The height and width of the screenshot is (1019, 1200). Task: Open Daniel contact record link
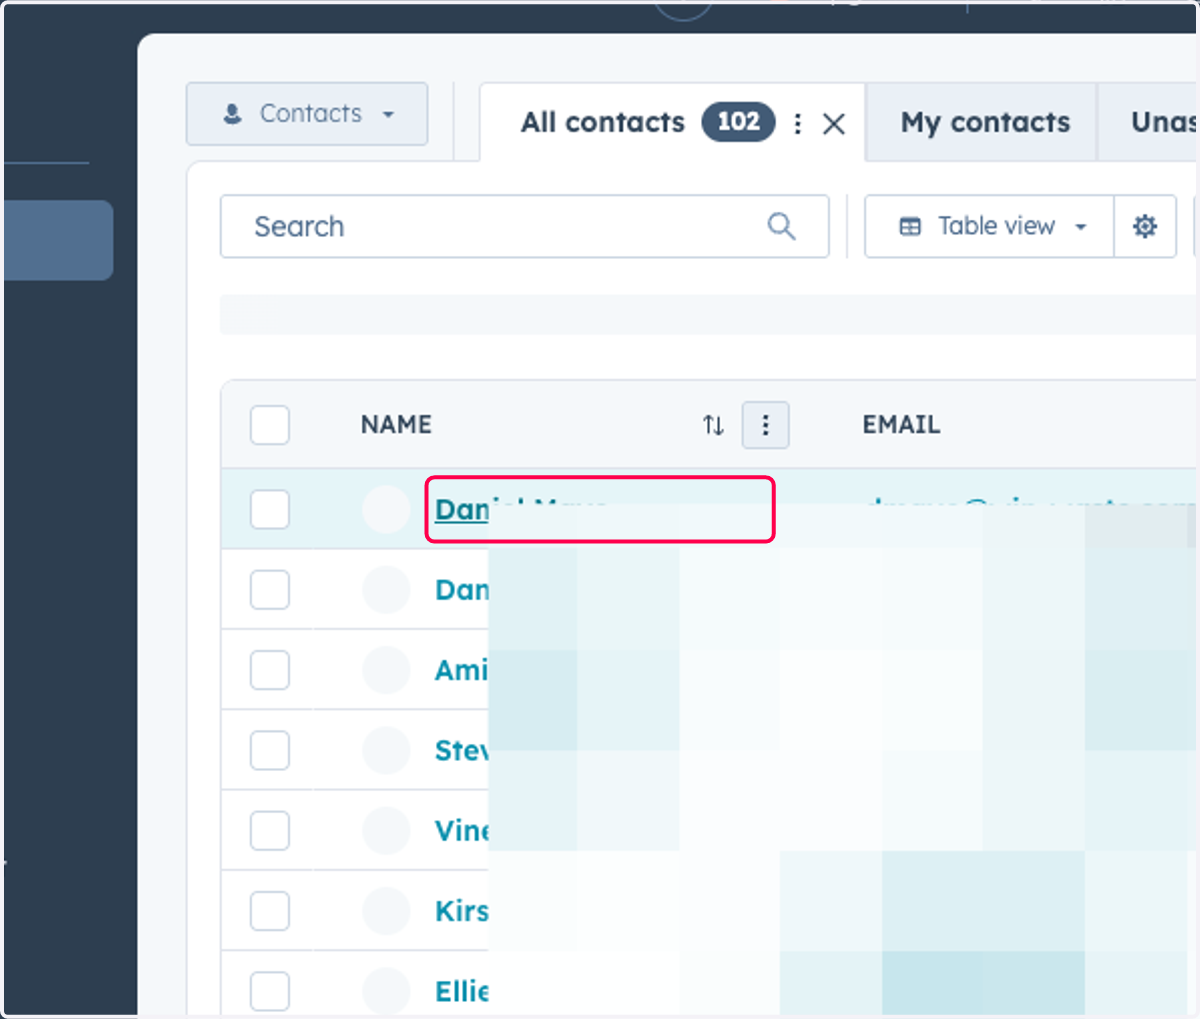(x=462, y=509)
